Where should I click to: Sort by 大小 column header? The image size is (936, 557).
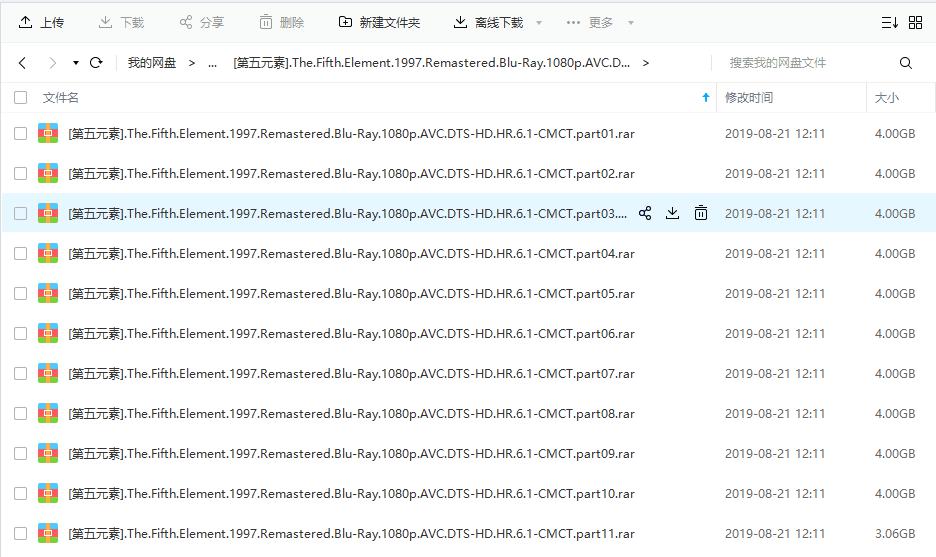(x=886, y=97)
